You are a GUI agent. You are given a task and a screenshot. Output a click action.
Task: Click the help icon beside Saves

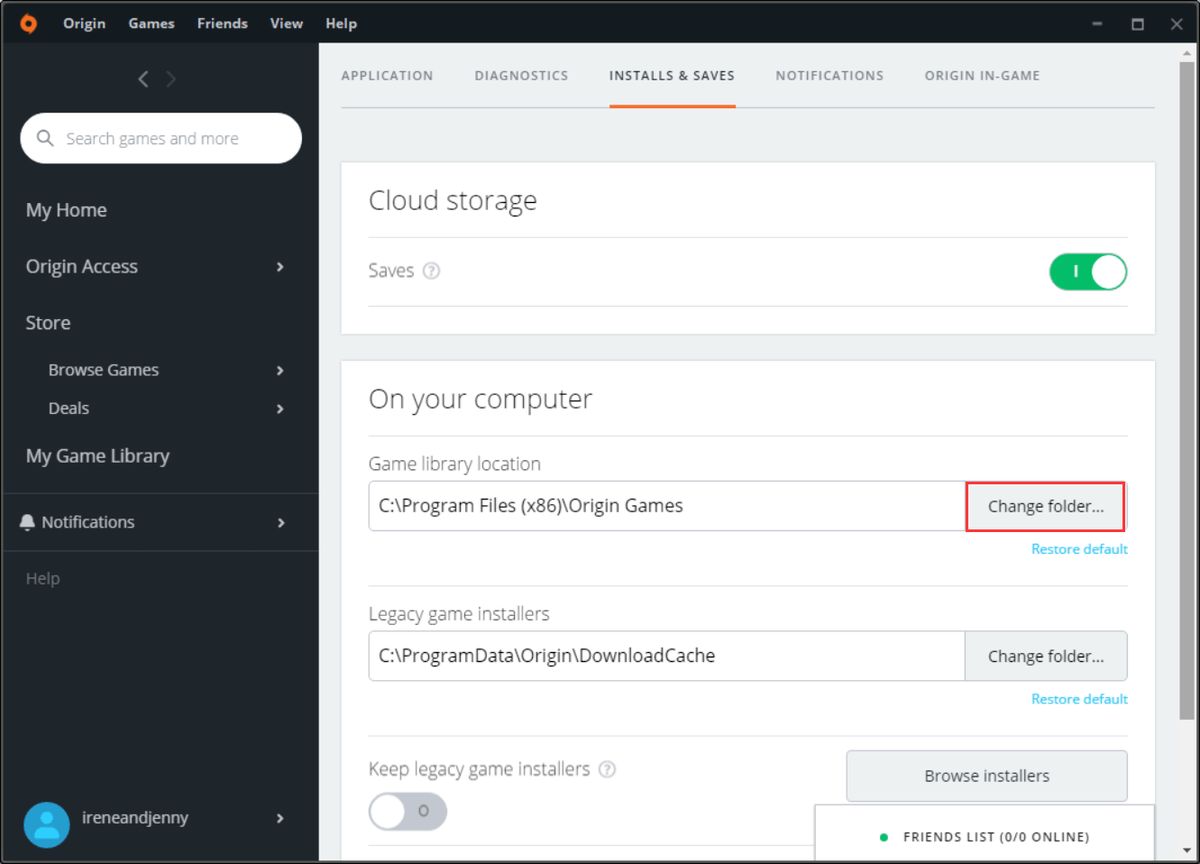point(431,271)
